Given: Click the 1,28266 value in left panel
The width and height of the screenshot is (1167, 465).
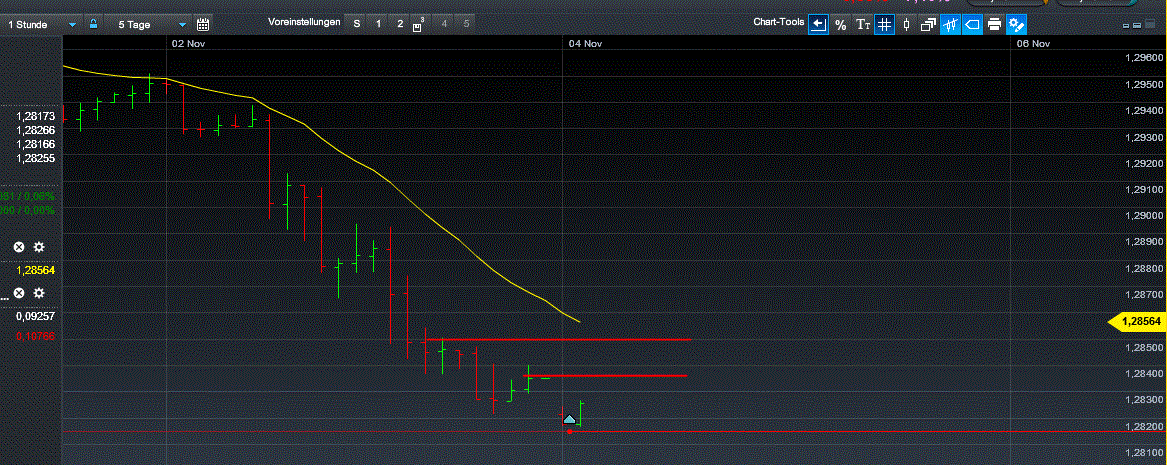Looking at the screenshot, I should [x=35, y=130].
